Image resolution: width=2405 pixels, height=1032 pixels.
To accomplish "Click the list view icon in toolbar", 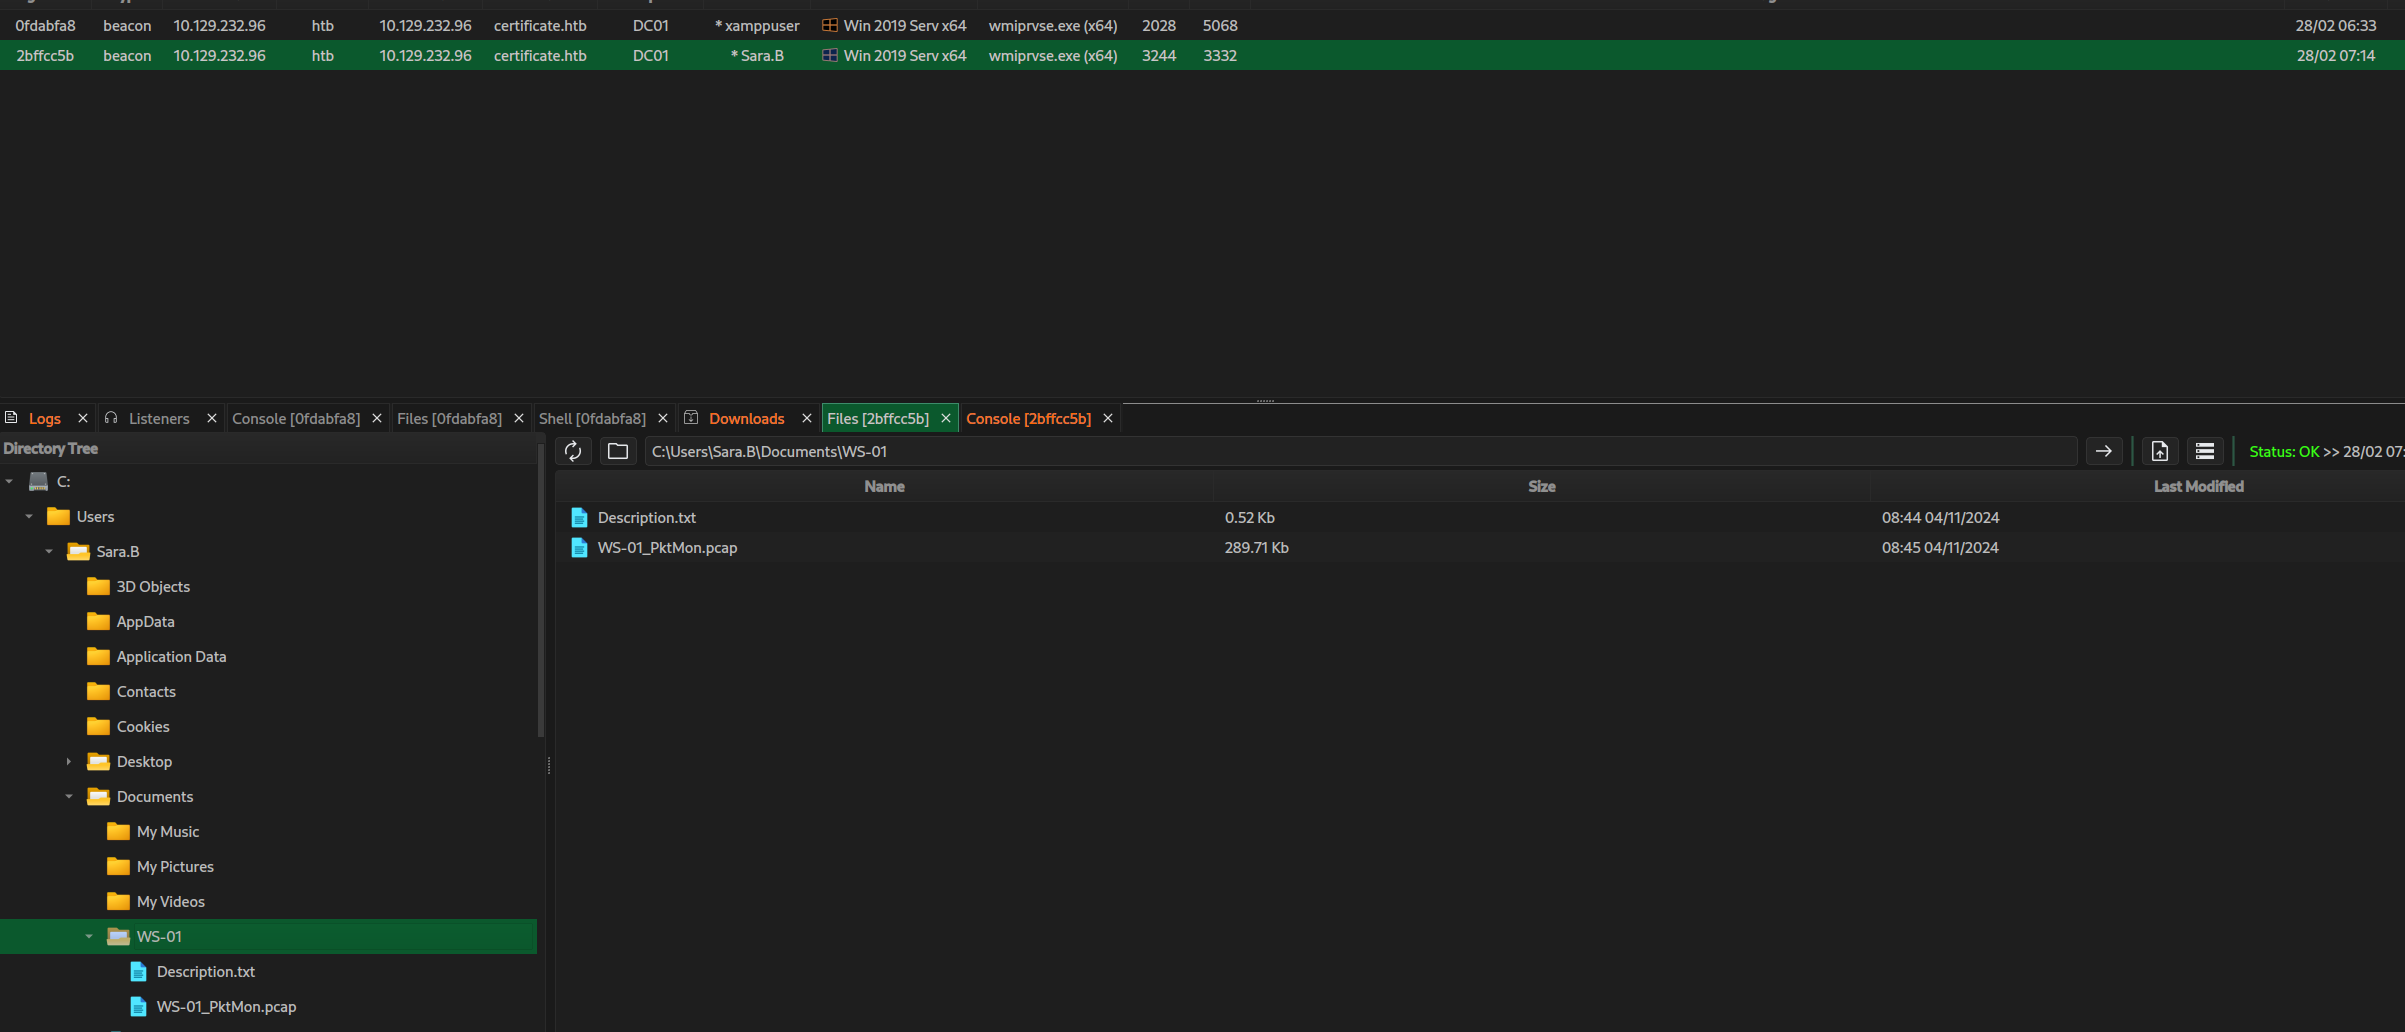I will click(2205, 451).
